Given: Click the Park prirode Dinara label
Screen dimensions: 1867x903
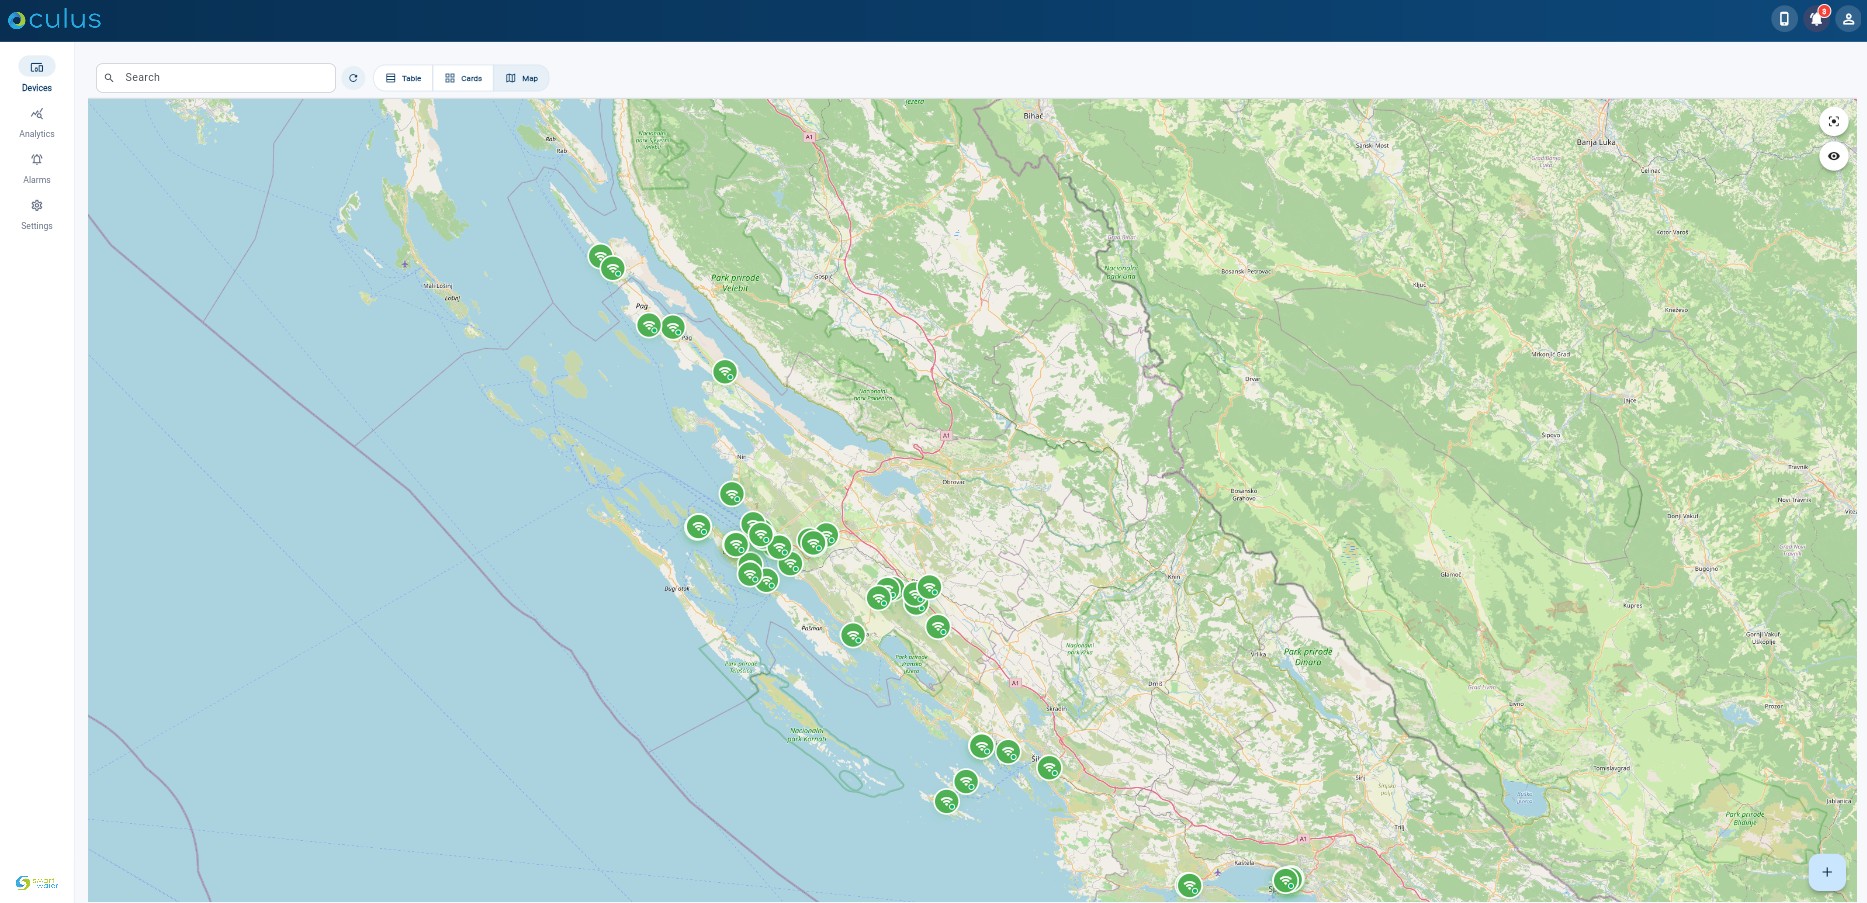Looking at the screenshot, I should tap(1308, 656).
